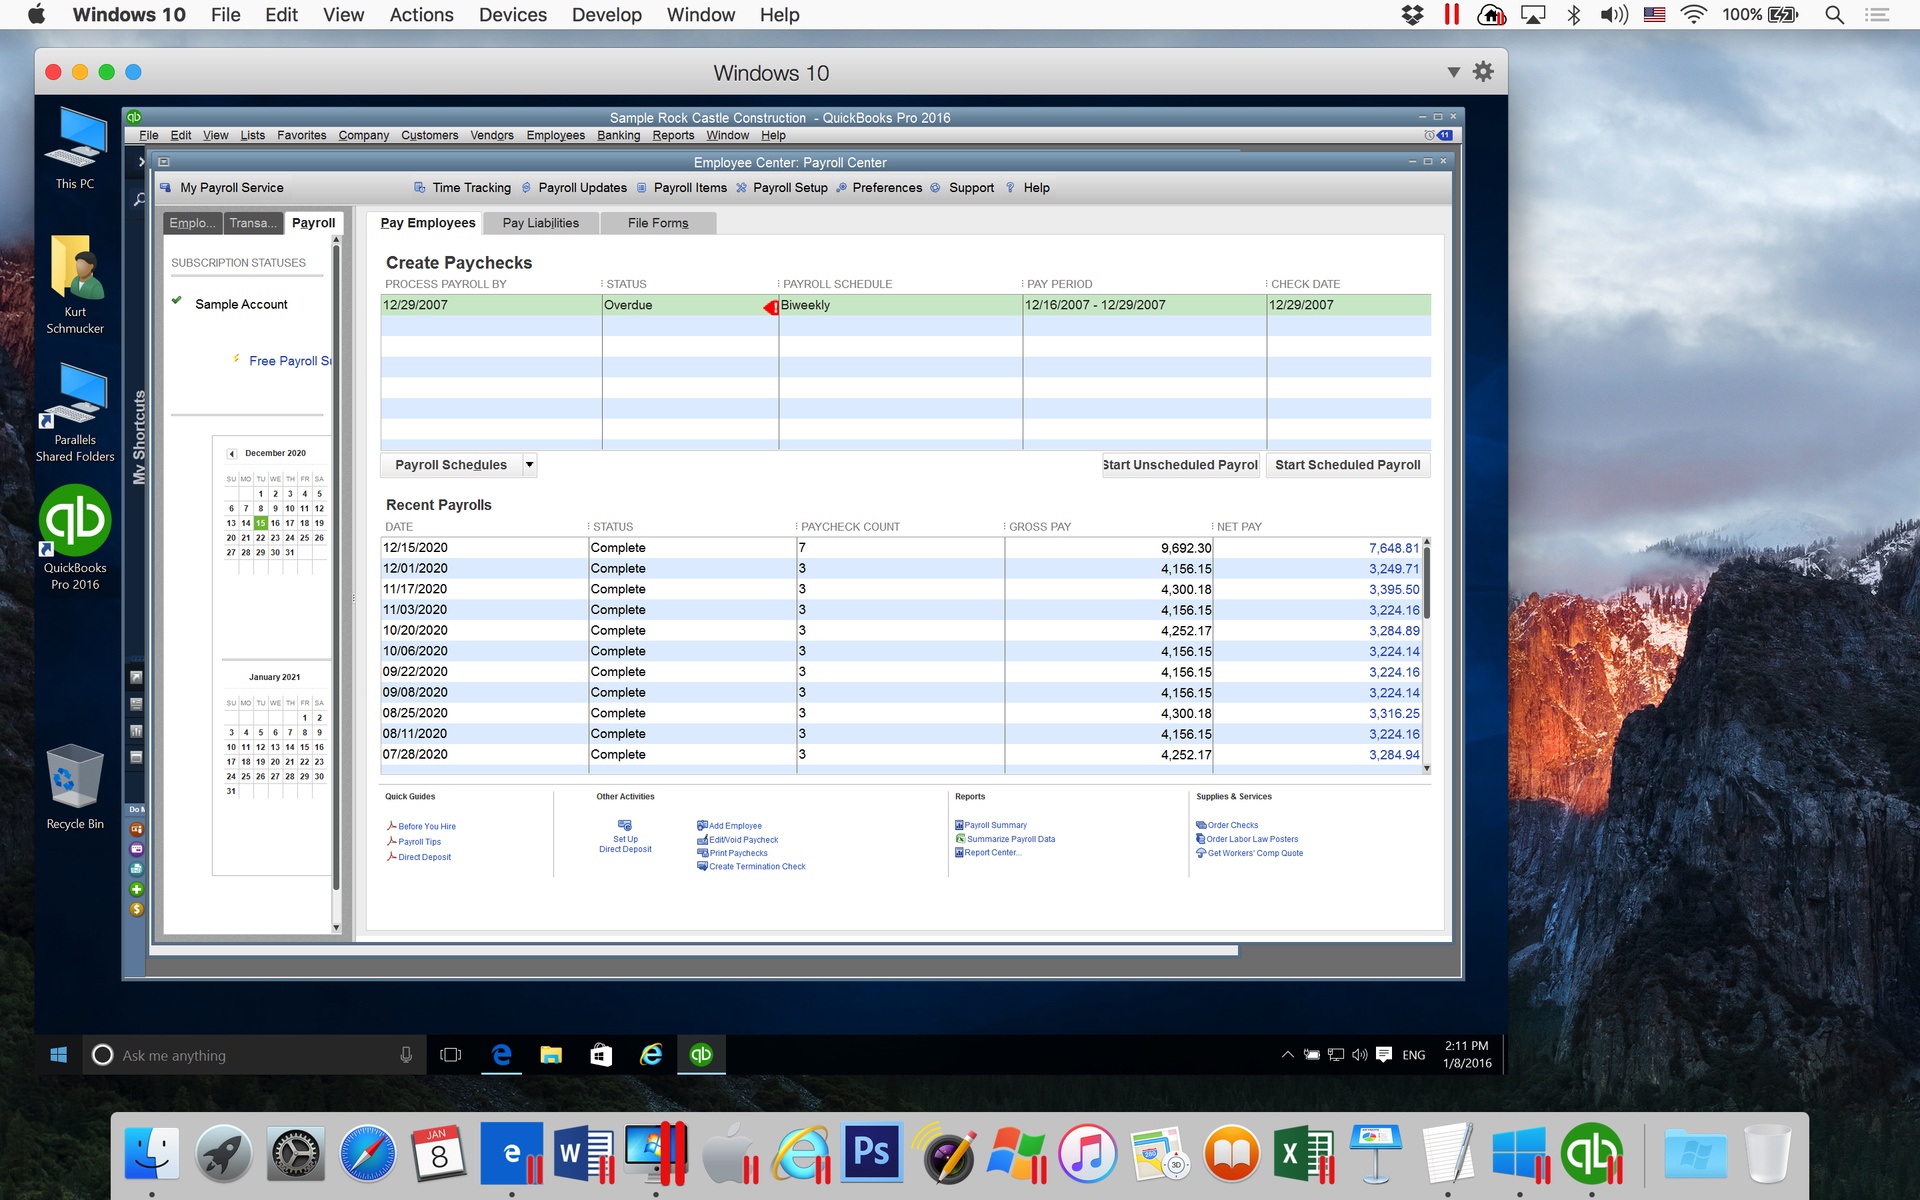Open the Edit/Void Paycheck link
The height and width of the screenshot is (1200, 1920).
(743, 840)
